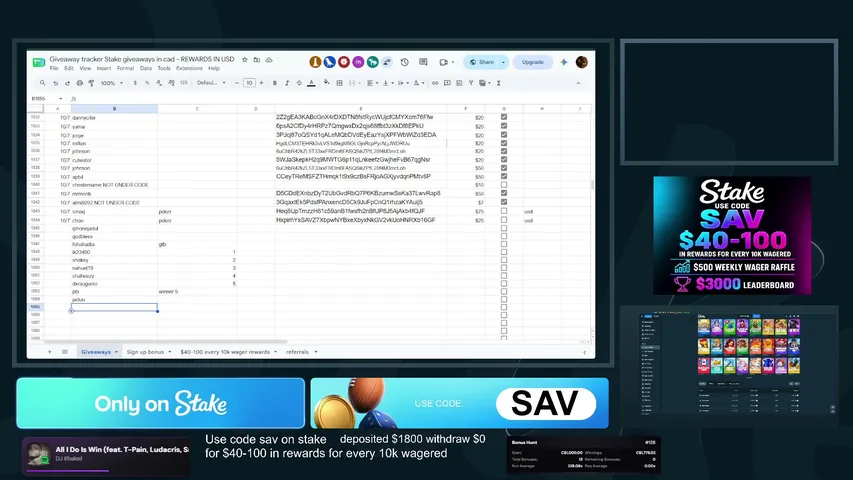
Task: Toggle the checkbox in milton row
Action: pos(504,143)
